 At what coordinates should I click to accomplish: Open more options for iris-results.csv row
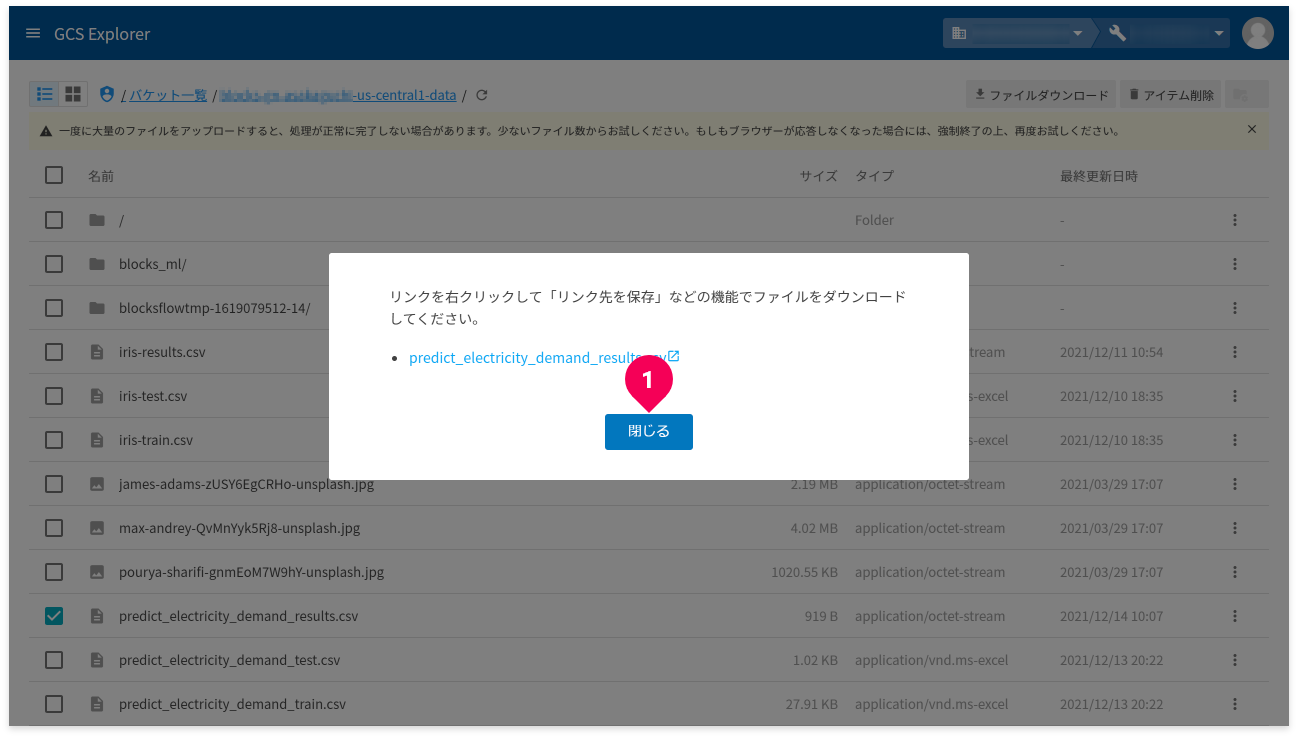(1235, 352)
